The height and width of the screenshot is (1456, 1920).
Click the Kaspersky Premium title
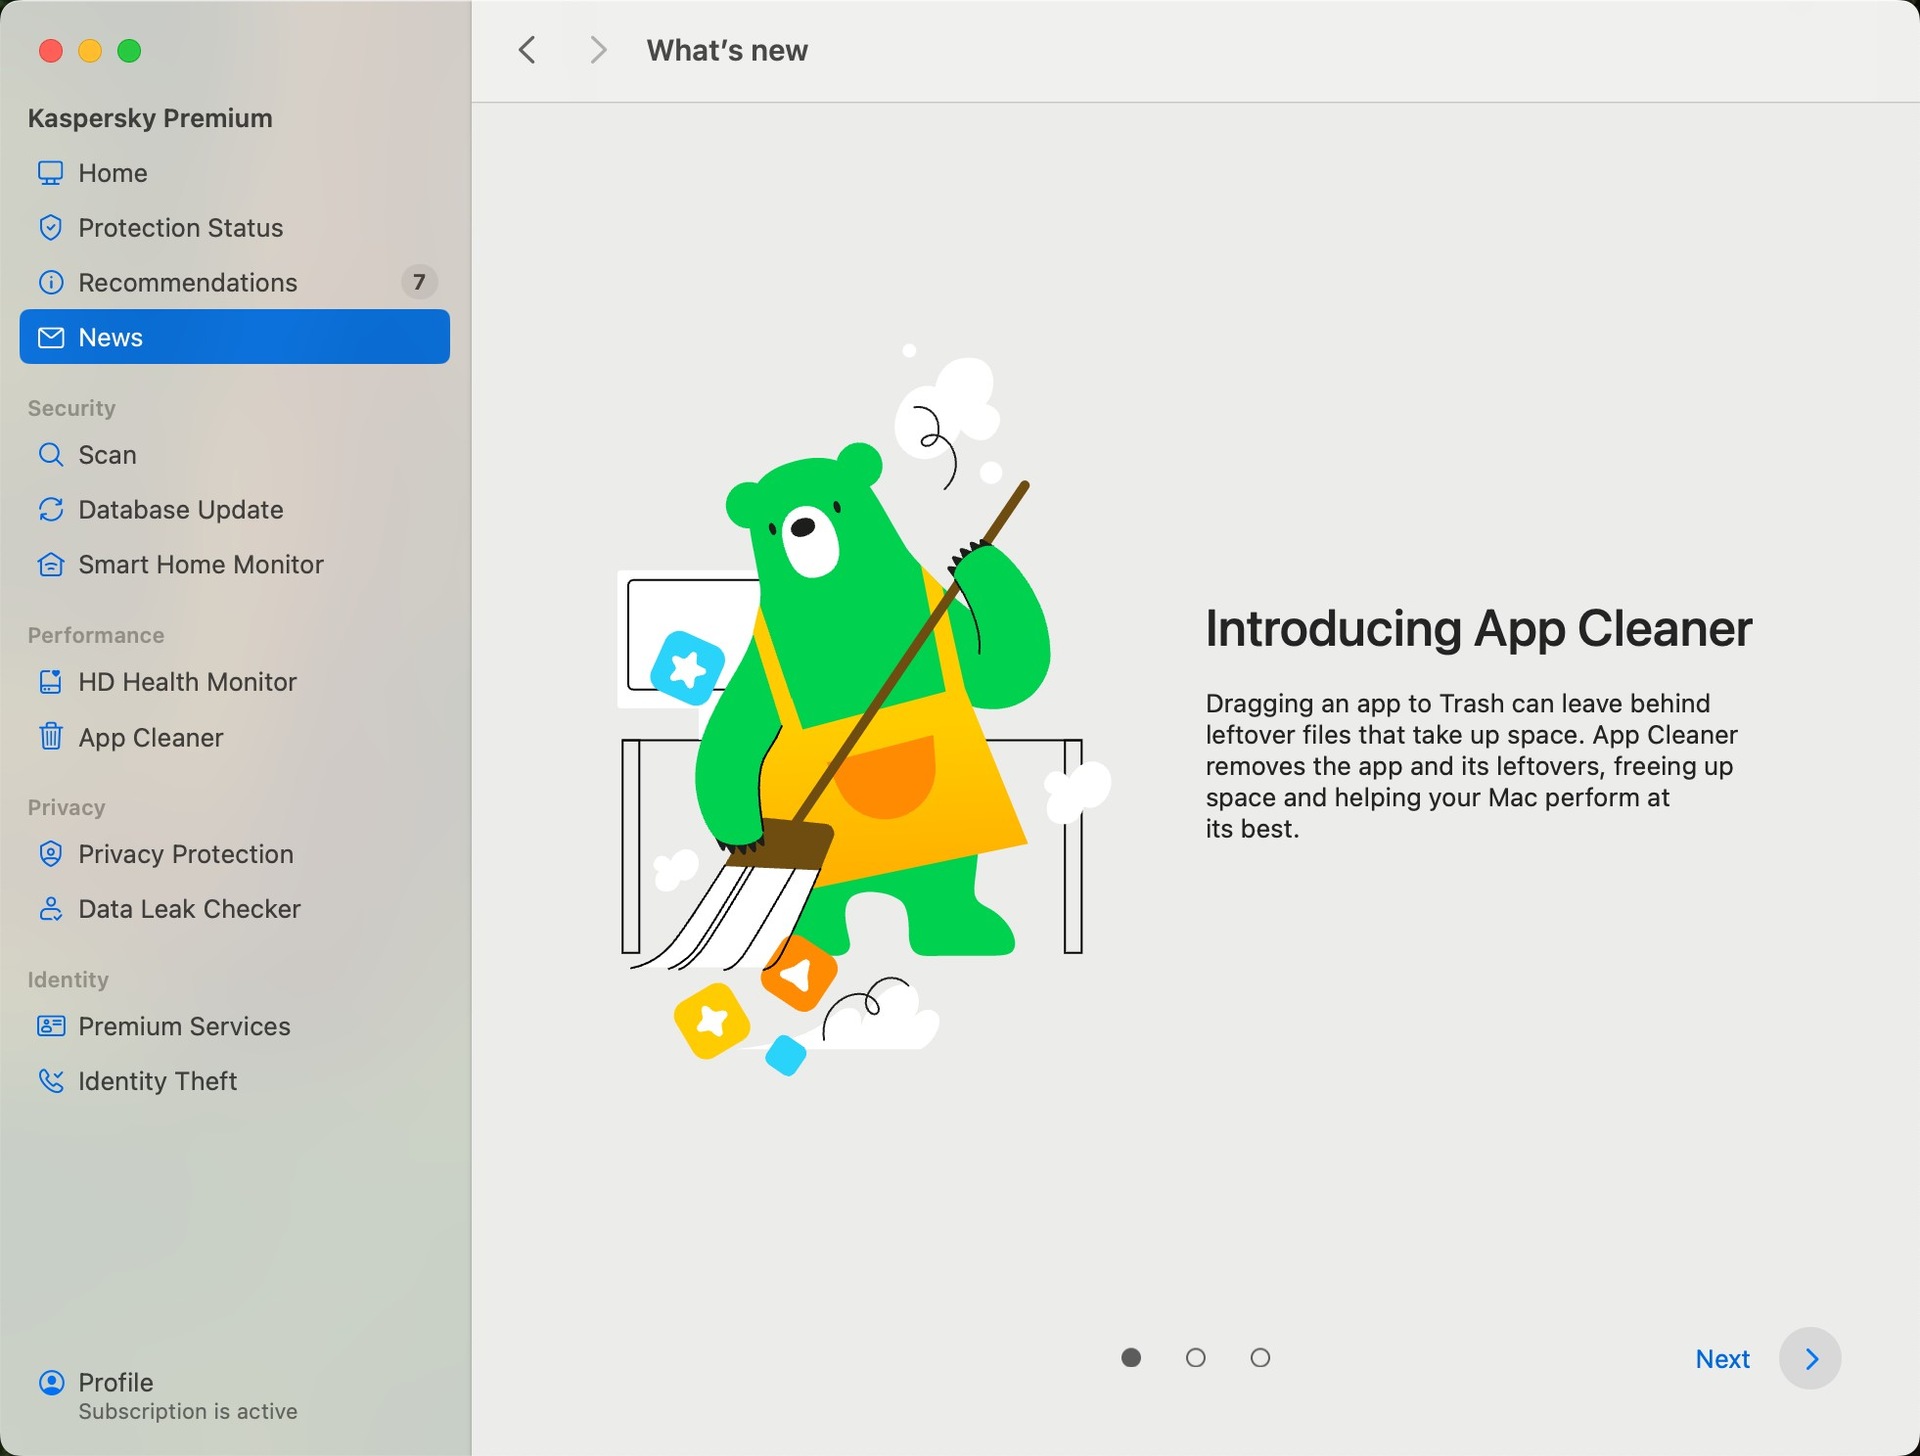pos(150,118)
